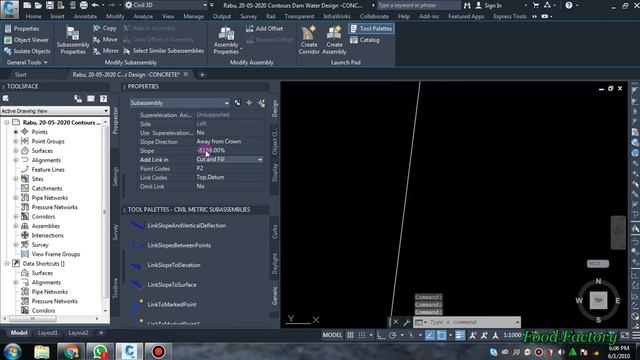640x360 pixels.
Task: Open WhatsApp from the taskbar
Action: pos(100,351)
